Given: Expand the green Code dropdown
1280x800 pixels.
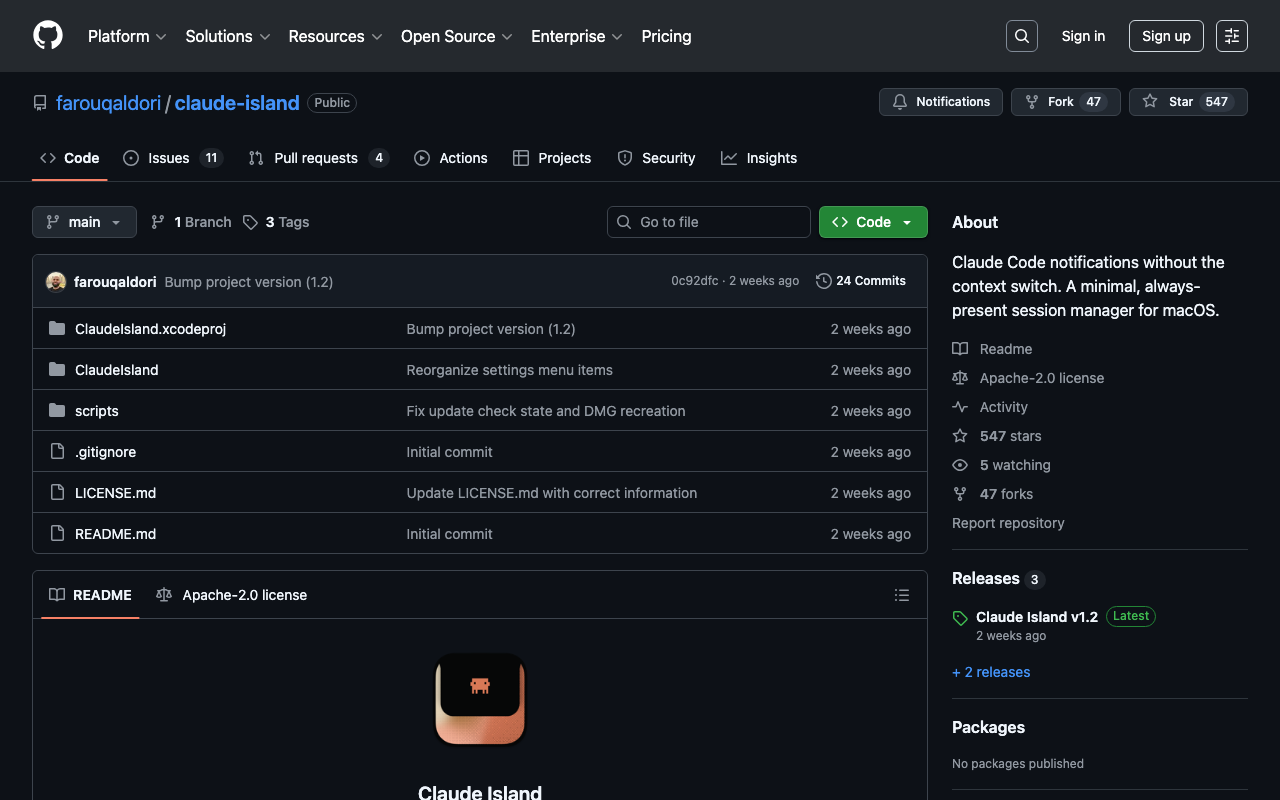Looking at the screenshot, I should pyautogui.click(x=872, y=222).
